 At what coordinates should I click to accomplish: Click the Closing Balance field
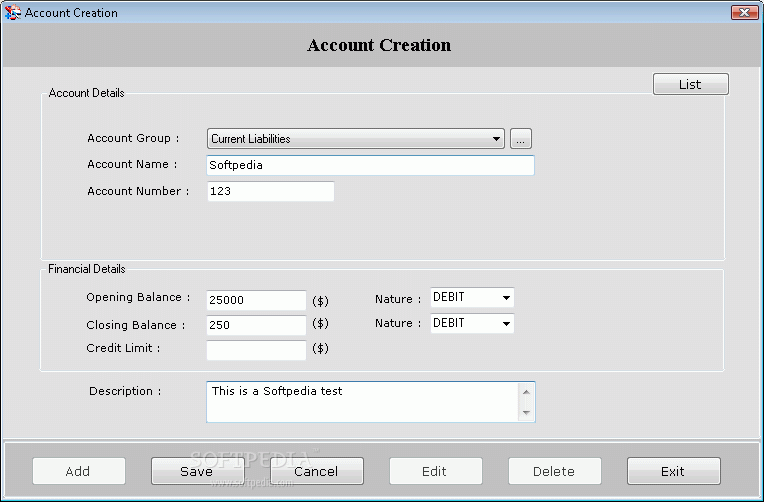click(256, 325)
